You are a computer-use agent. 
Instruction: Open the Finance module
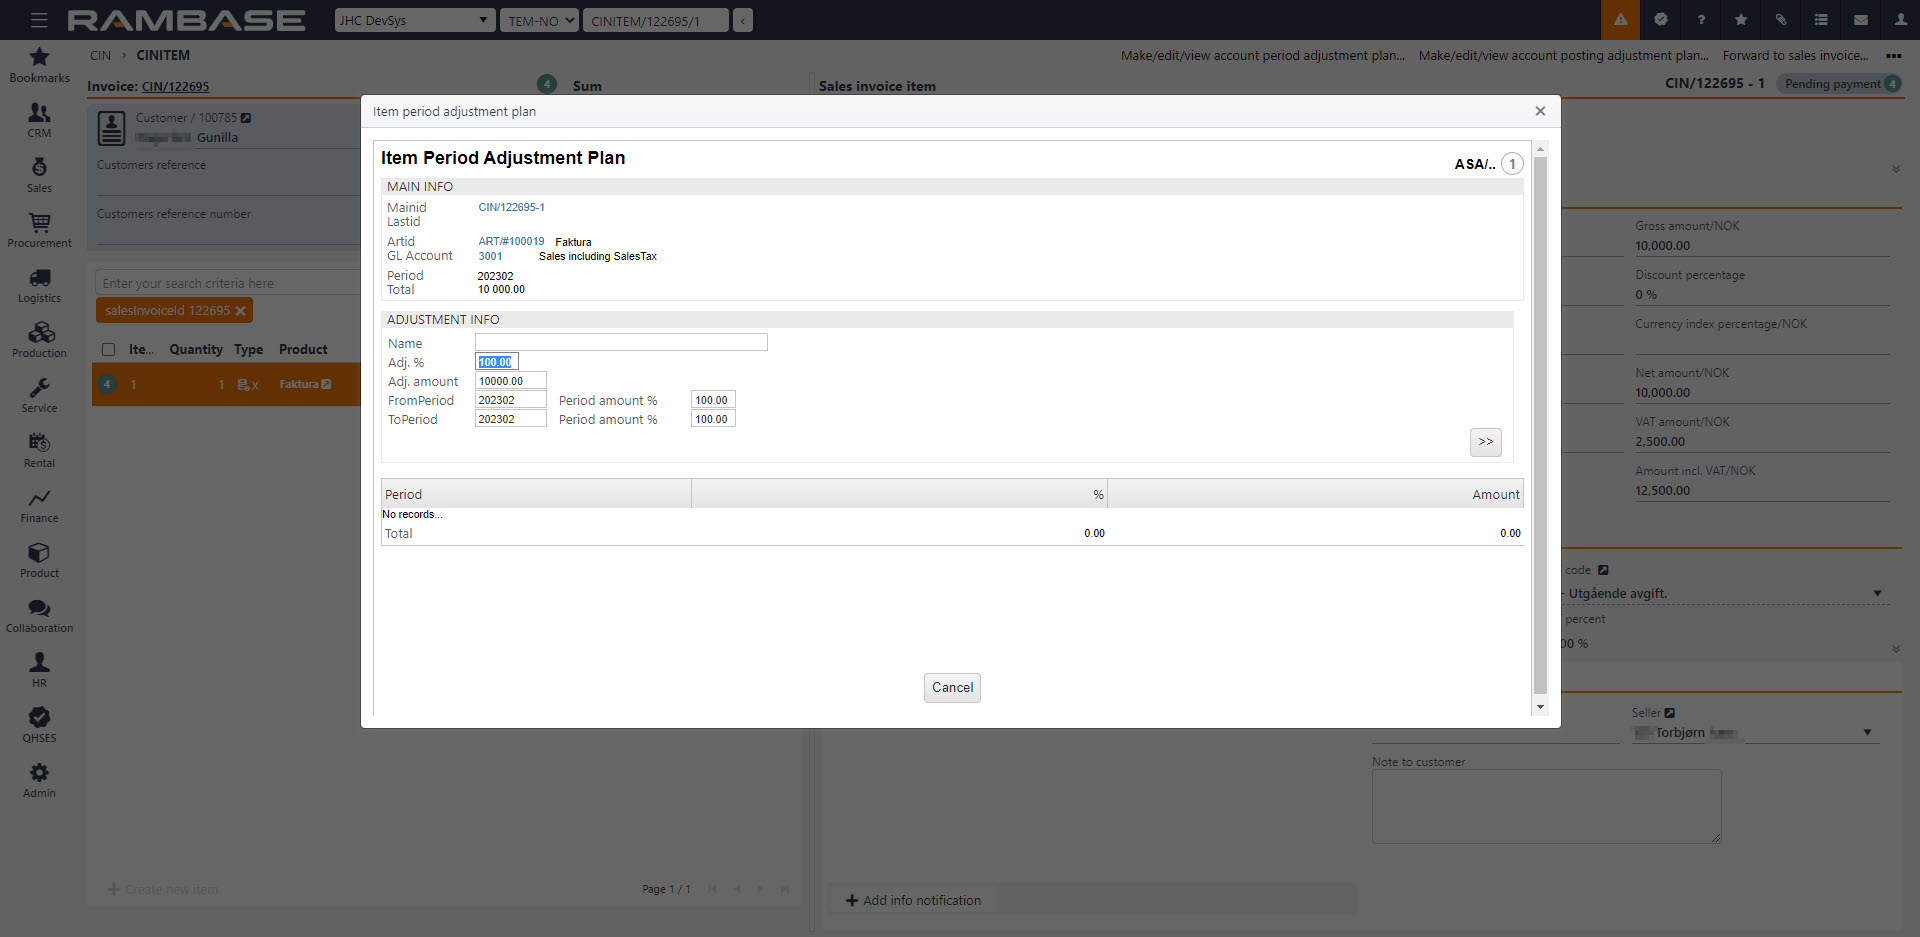[39, 506]
